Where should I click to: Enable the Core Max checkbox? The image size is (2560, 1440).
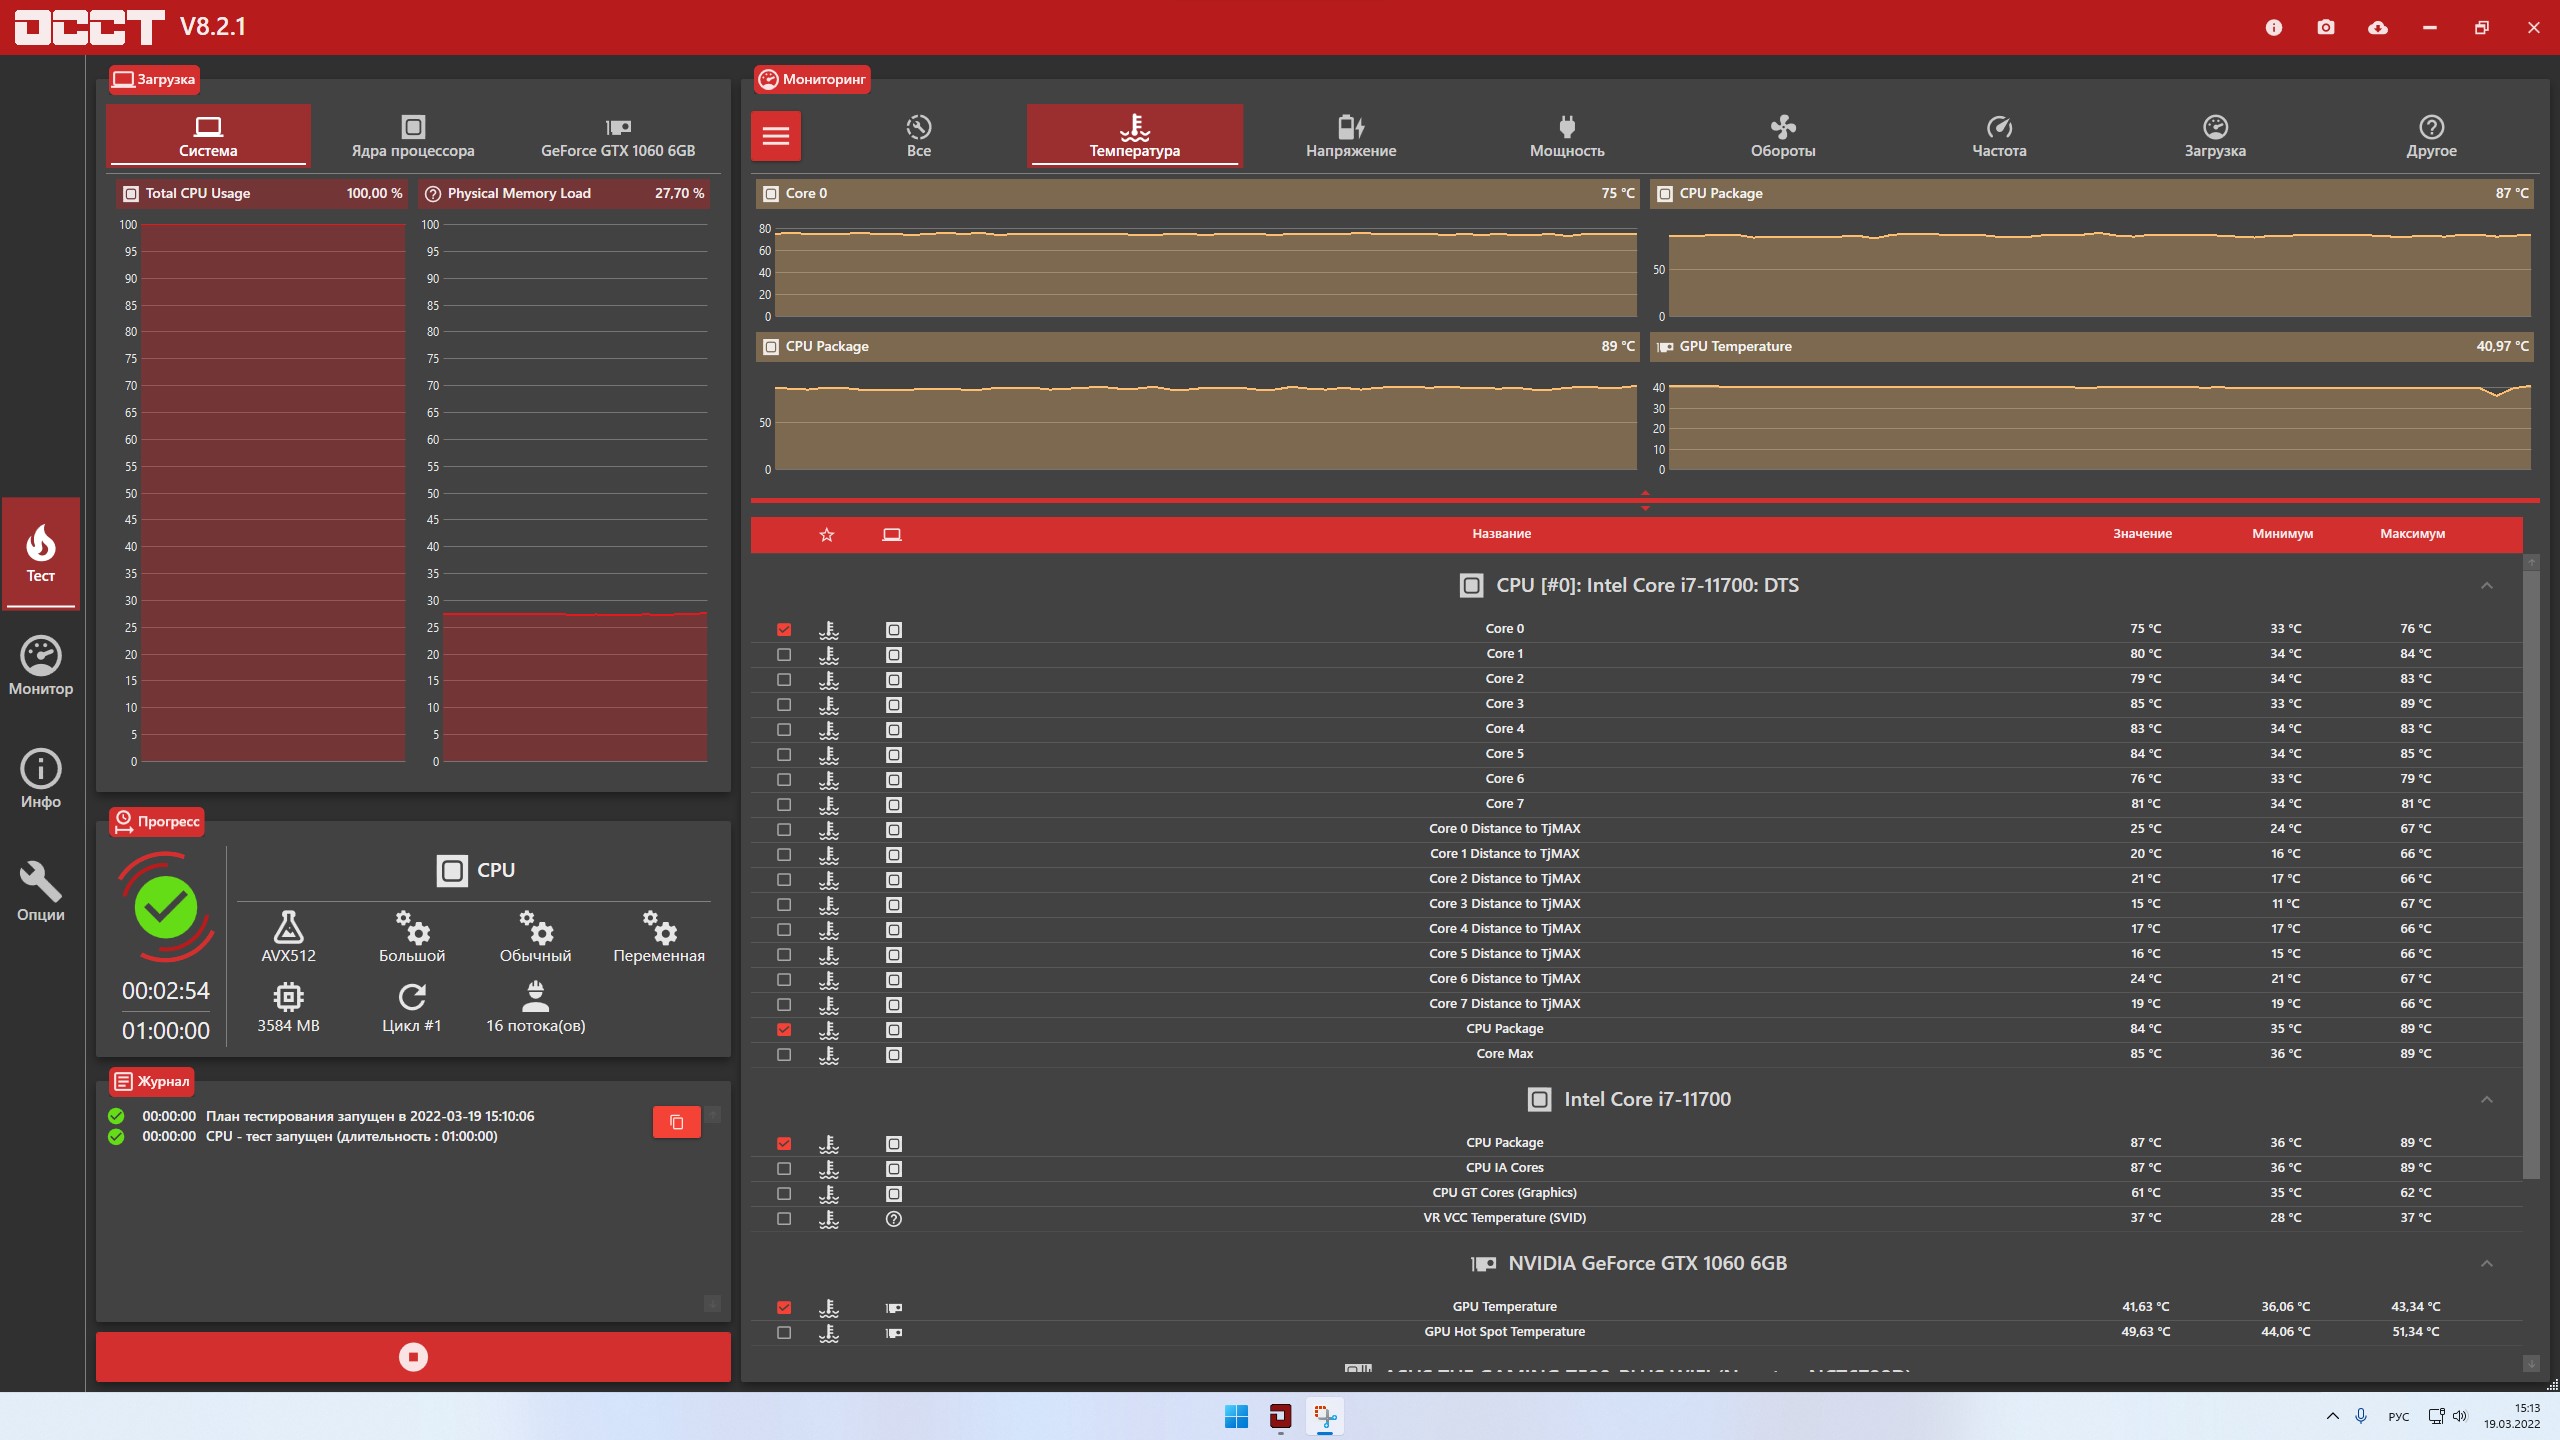[x=784, y=1055]
